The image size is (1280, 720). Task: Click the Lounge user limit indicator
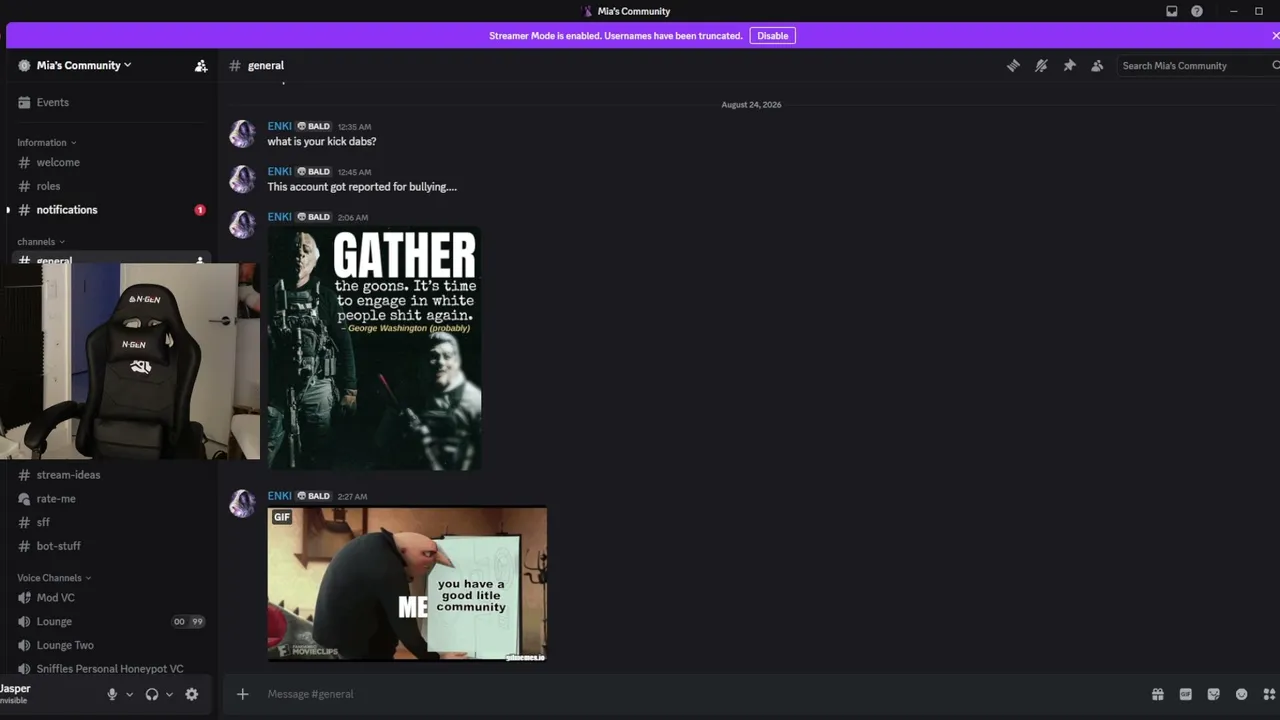188,622
